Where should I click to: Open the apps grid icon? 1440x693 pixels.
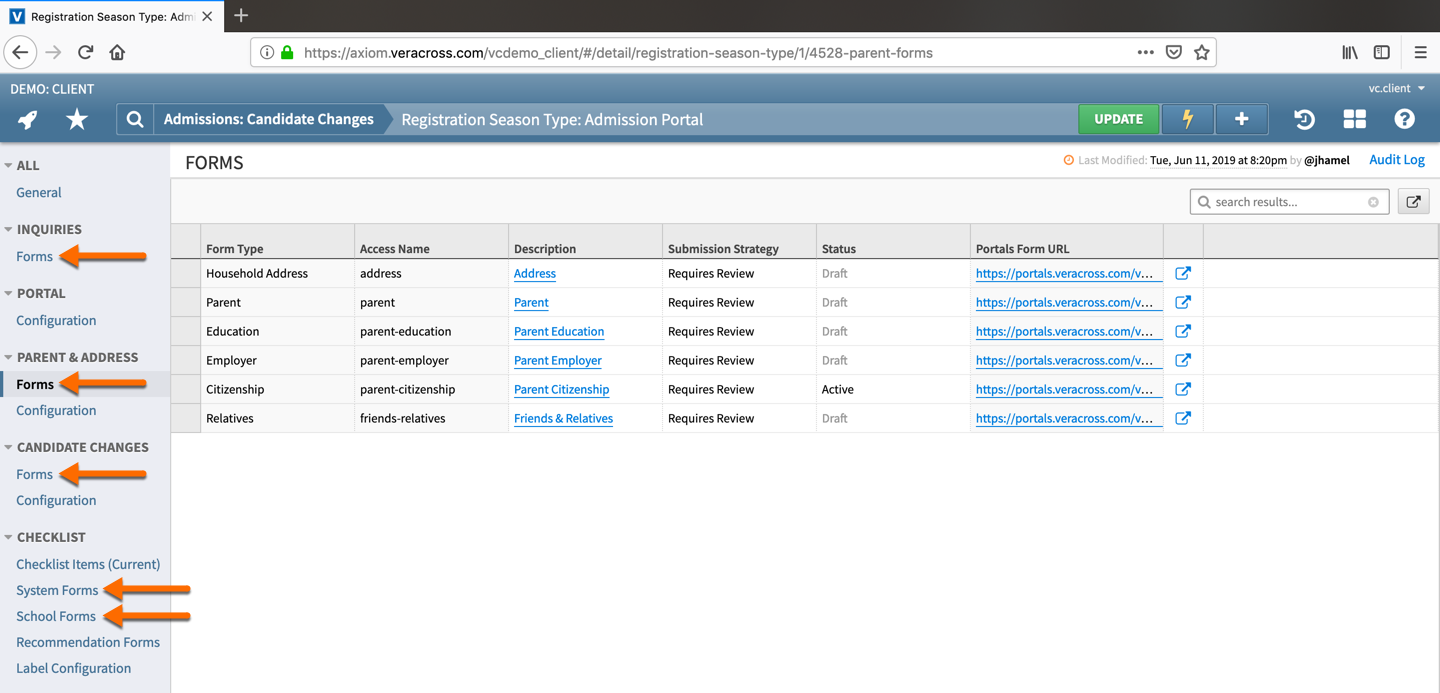(1354, 119)
